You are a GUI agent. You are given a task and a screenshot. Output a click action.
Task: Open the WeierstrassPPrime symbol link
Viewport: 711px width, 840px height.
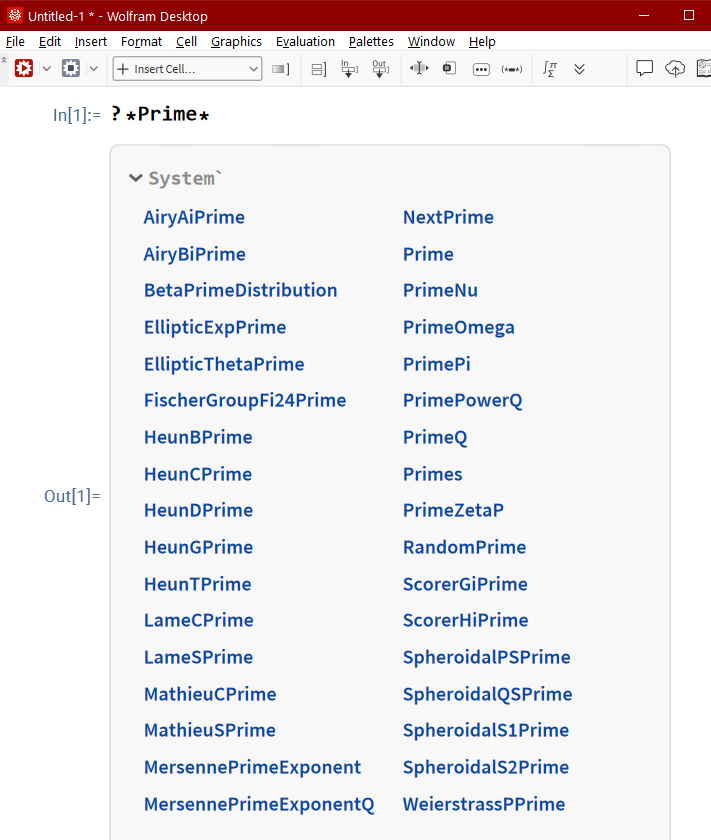pyautogui.click(x=484, y=804)
